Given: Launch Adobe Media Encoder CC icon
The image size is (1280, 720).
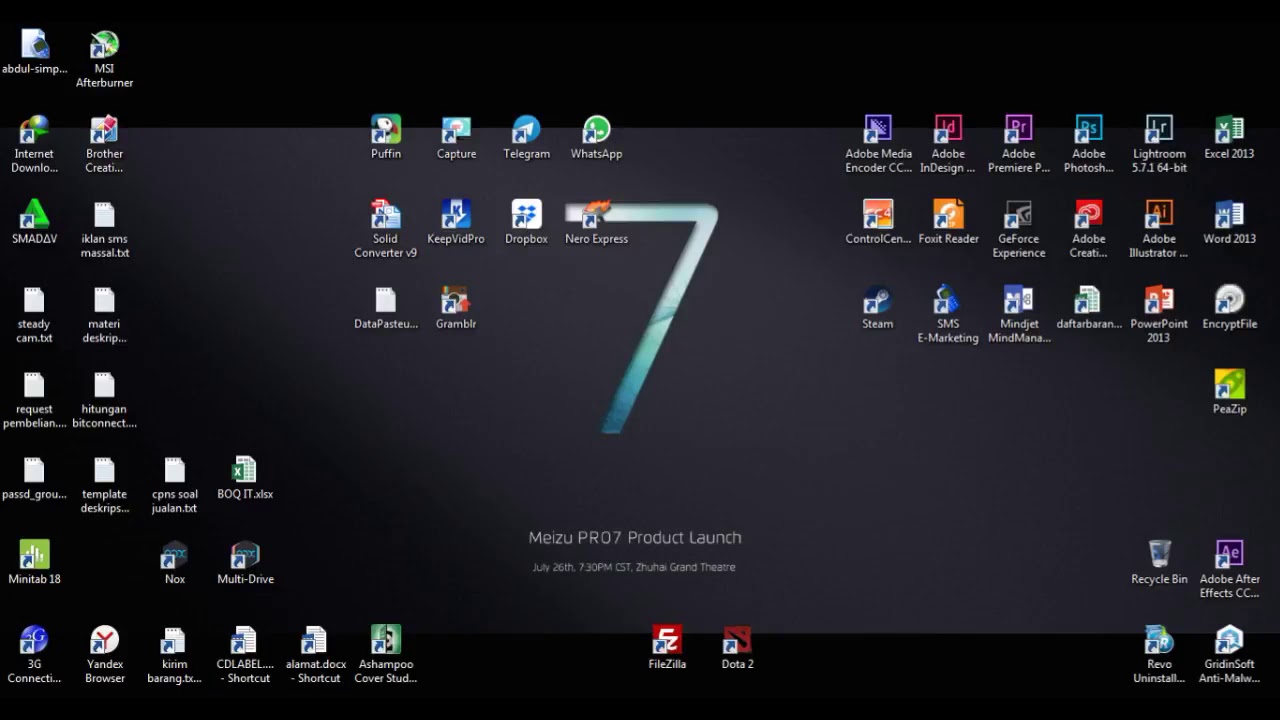Looking at the screenshot, I should point(878,130).
